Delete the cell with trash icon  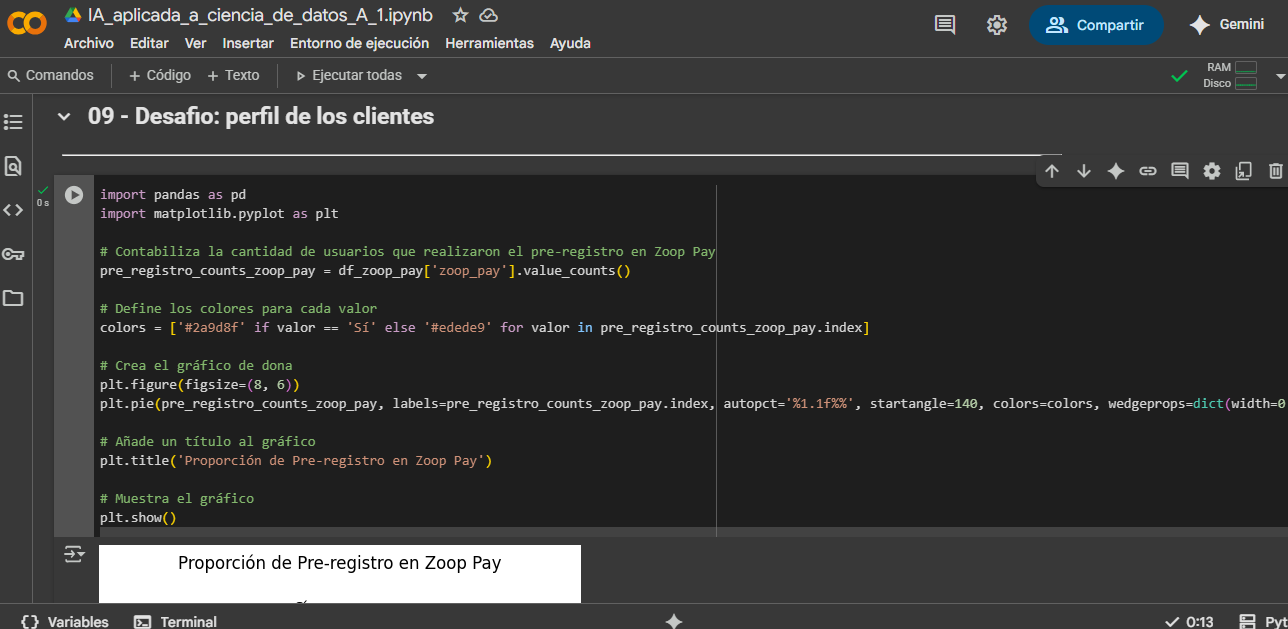click(1276, 171)
